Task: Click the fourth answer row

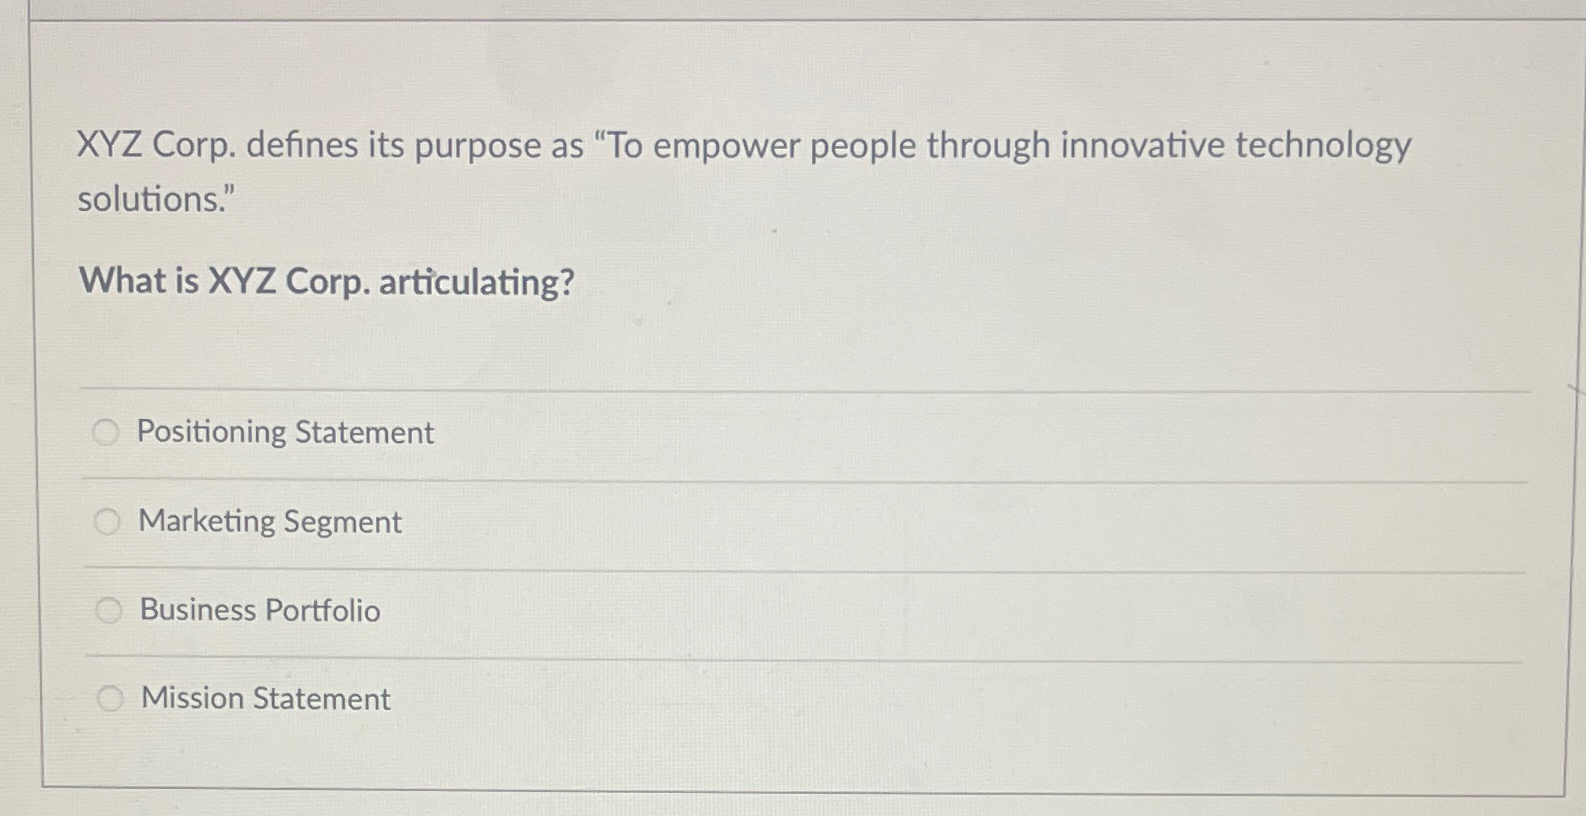Action: [700, 698]
